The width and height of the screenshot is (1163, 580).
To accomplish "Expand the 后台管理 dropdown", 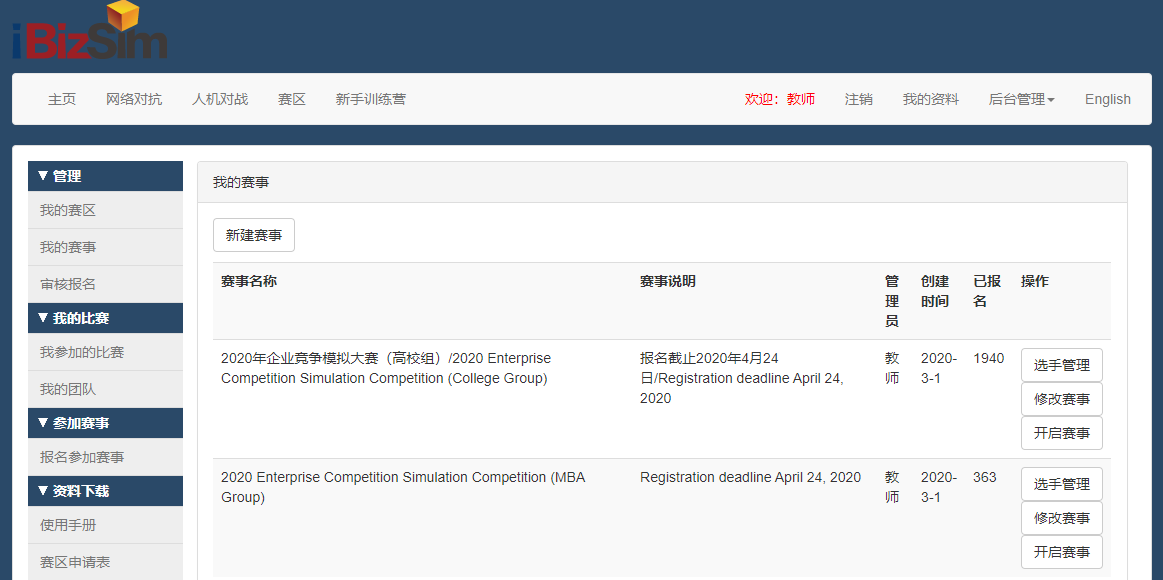I will tap(1021, 99).
